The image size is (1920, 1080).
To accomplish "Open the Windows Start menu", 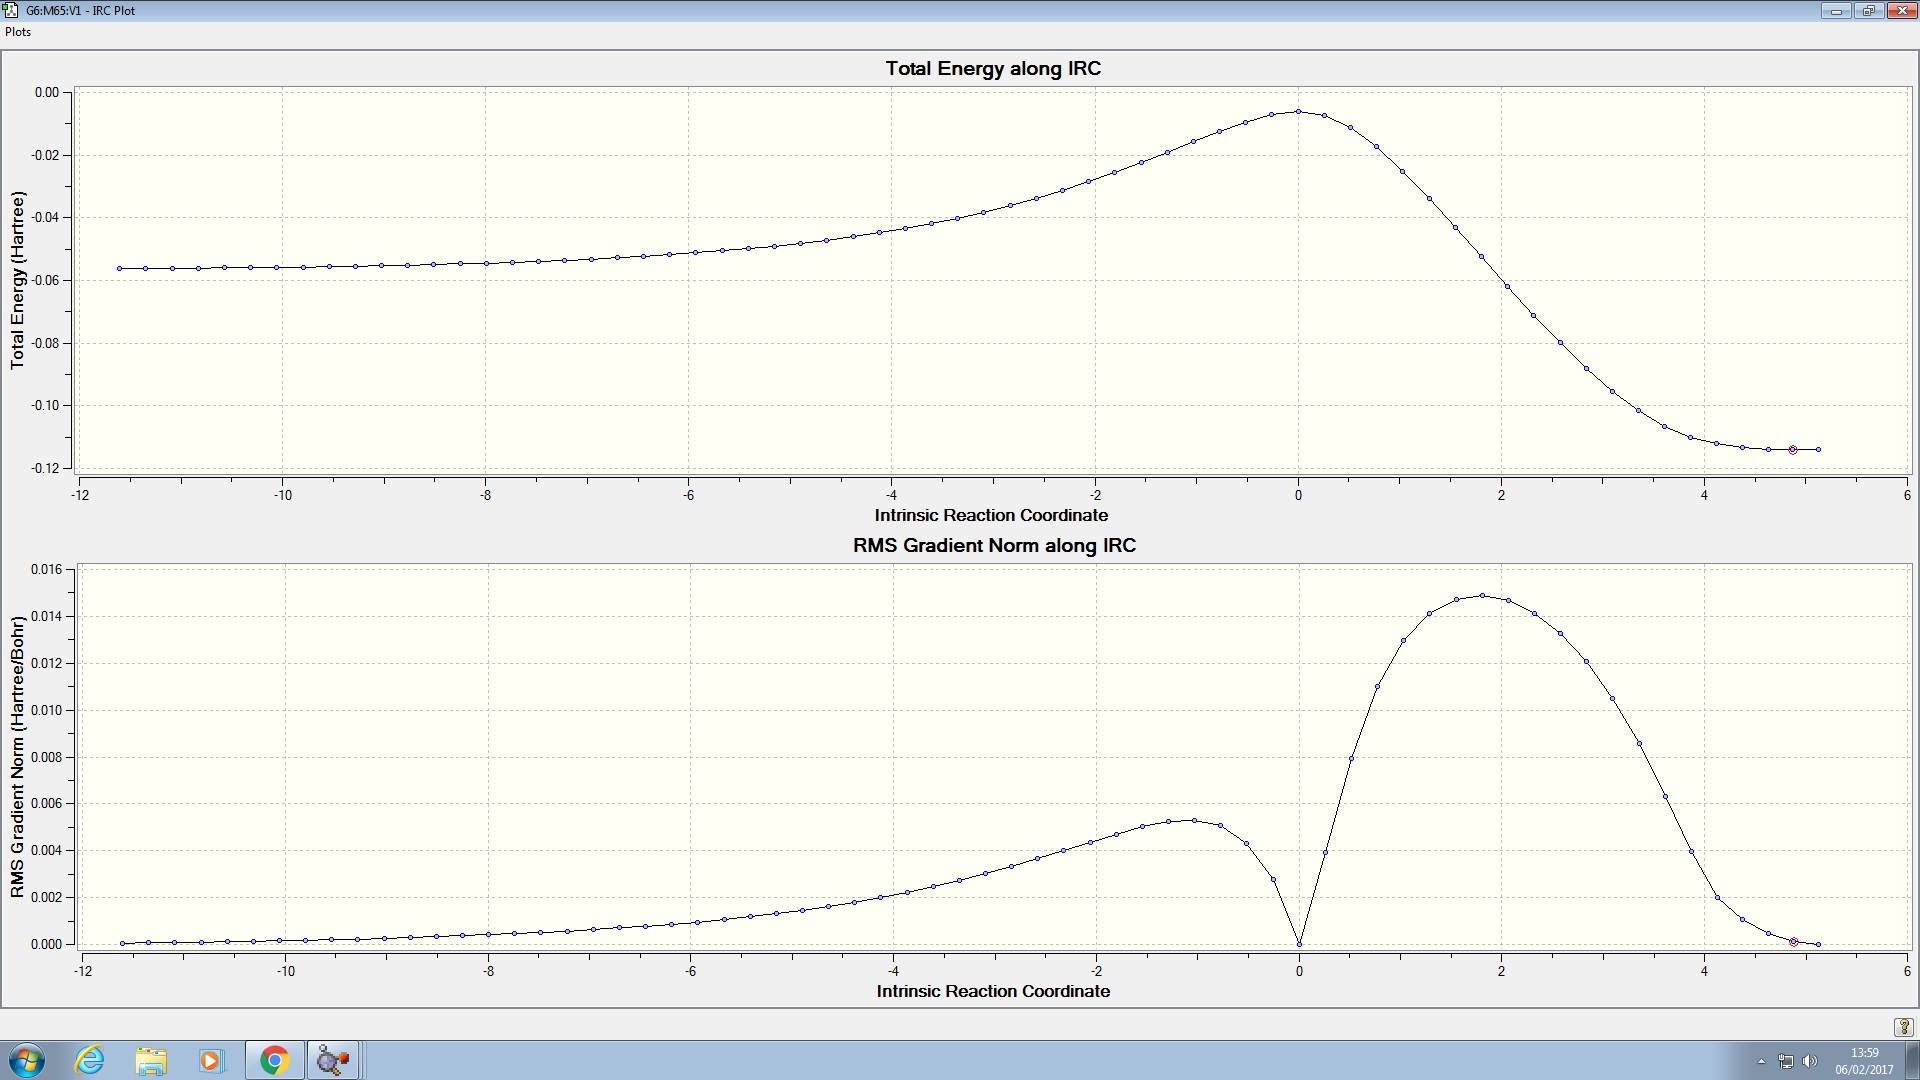I will pos(27,1060).
